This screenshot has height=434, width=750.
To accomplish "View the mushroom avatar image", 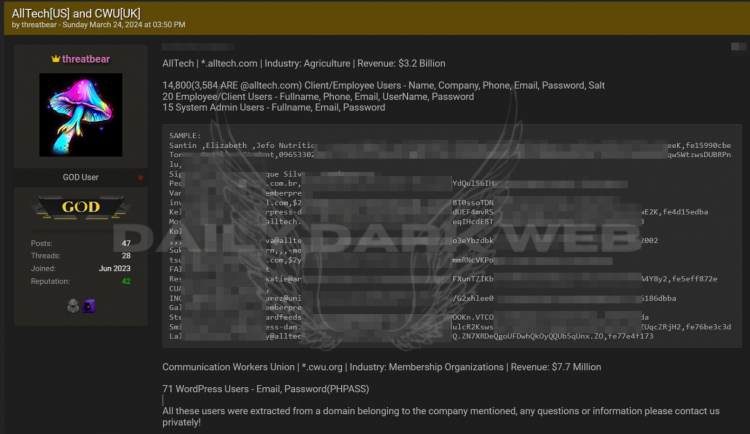I will pyautogui.click(x=80, y=115).
